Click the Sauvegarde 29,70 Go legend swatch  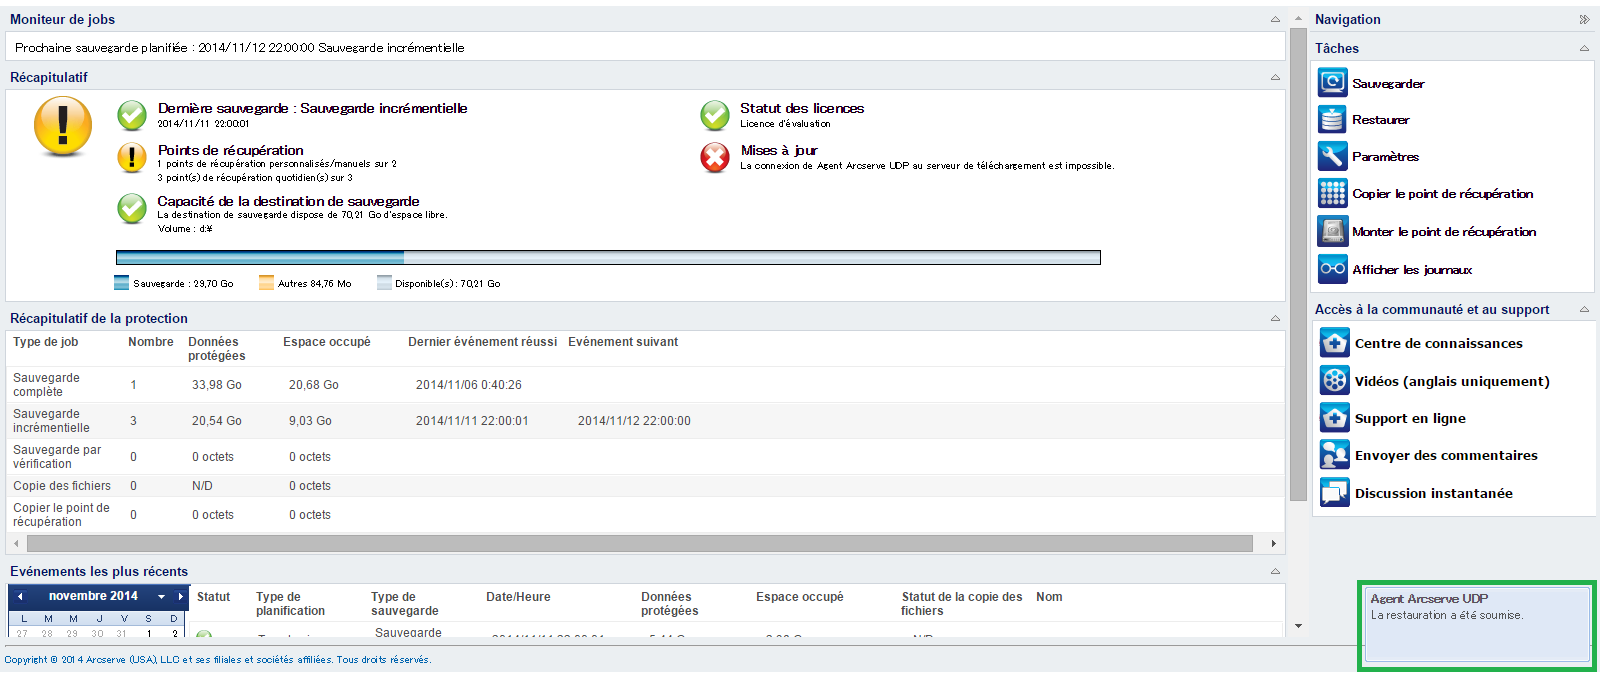122,283
